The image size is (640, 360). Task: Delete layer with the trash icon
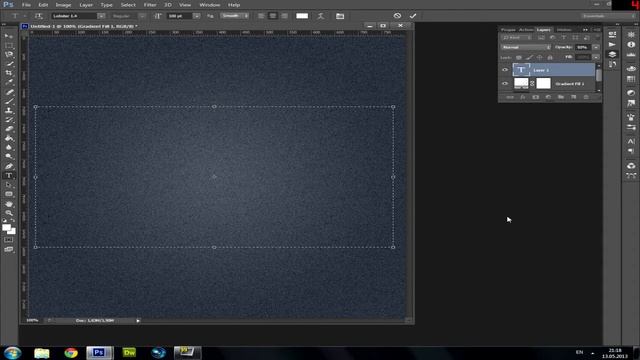[586, 97]
